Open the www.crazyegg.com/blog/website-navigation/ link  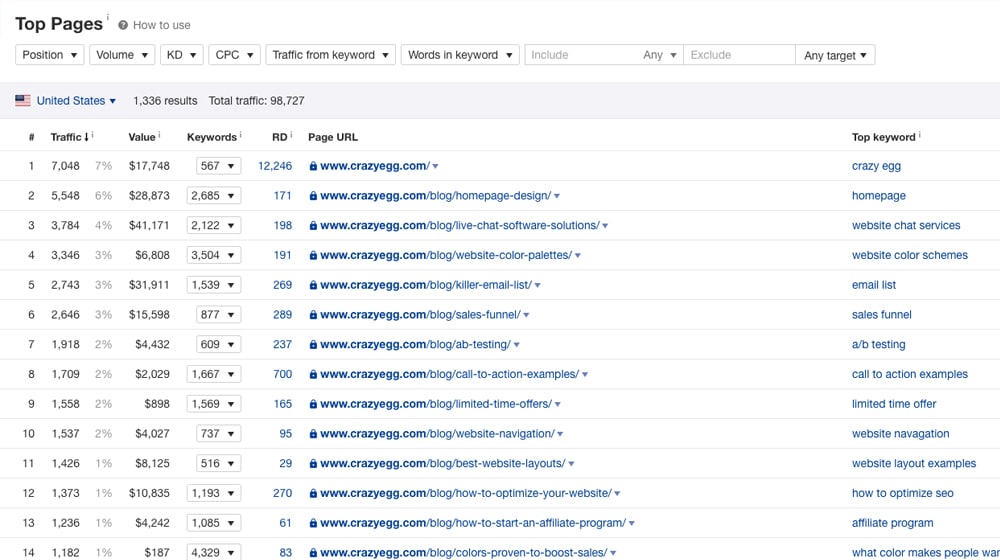(x=437, y=434)
